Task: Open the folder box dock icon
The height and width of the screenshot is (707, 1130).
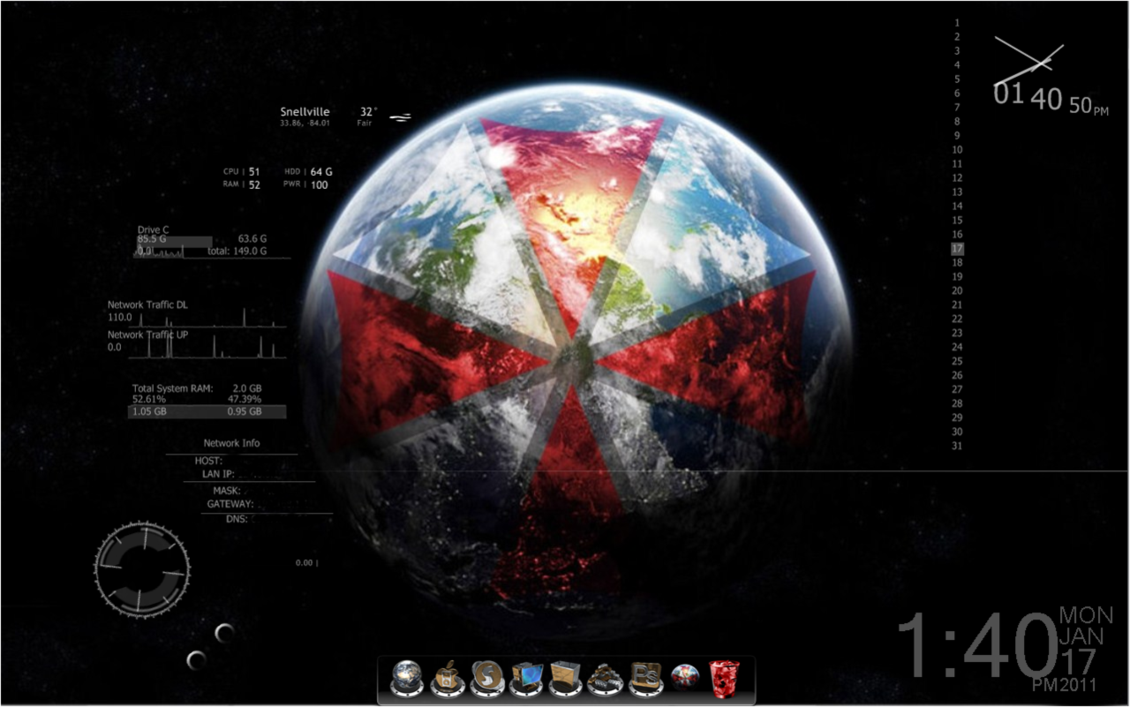Action: [566, 678]
